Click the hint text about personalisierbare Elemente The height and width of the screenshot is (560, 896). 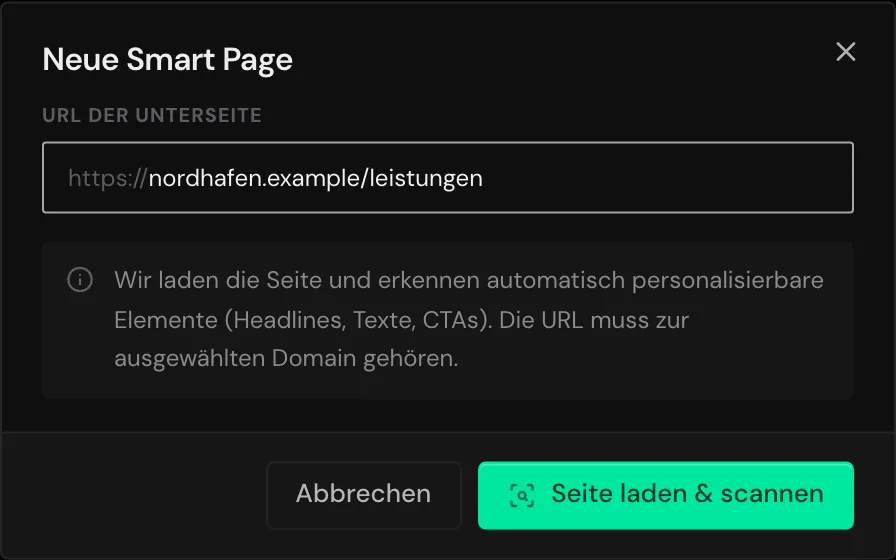[x=469, y=319]
